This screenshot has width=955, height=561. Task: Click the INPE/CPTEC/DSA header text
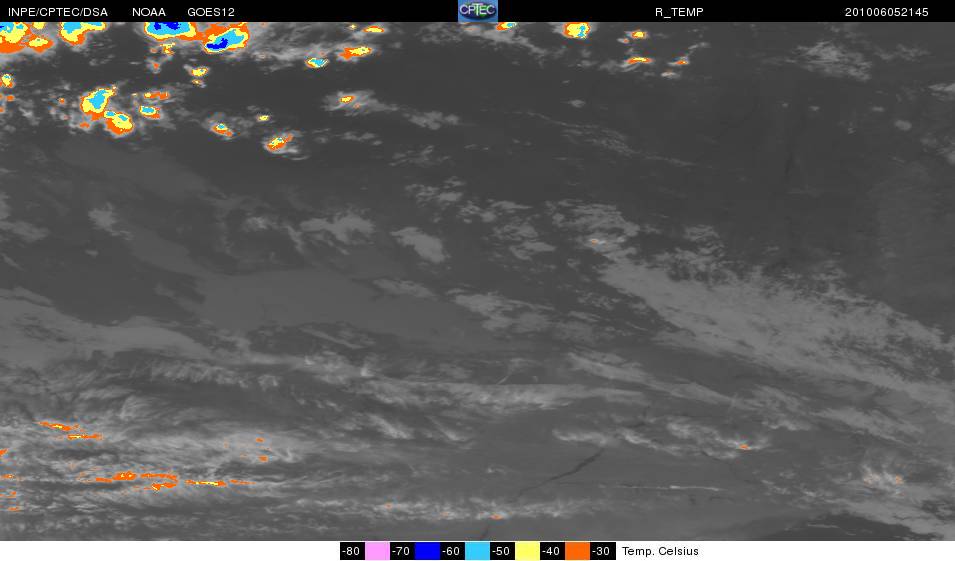(58, 12)
